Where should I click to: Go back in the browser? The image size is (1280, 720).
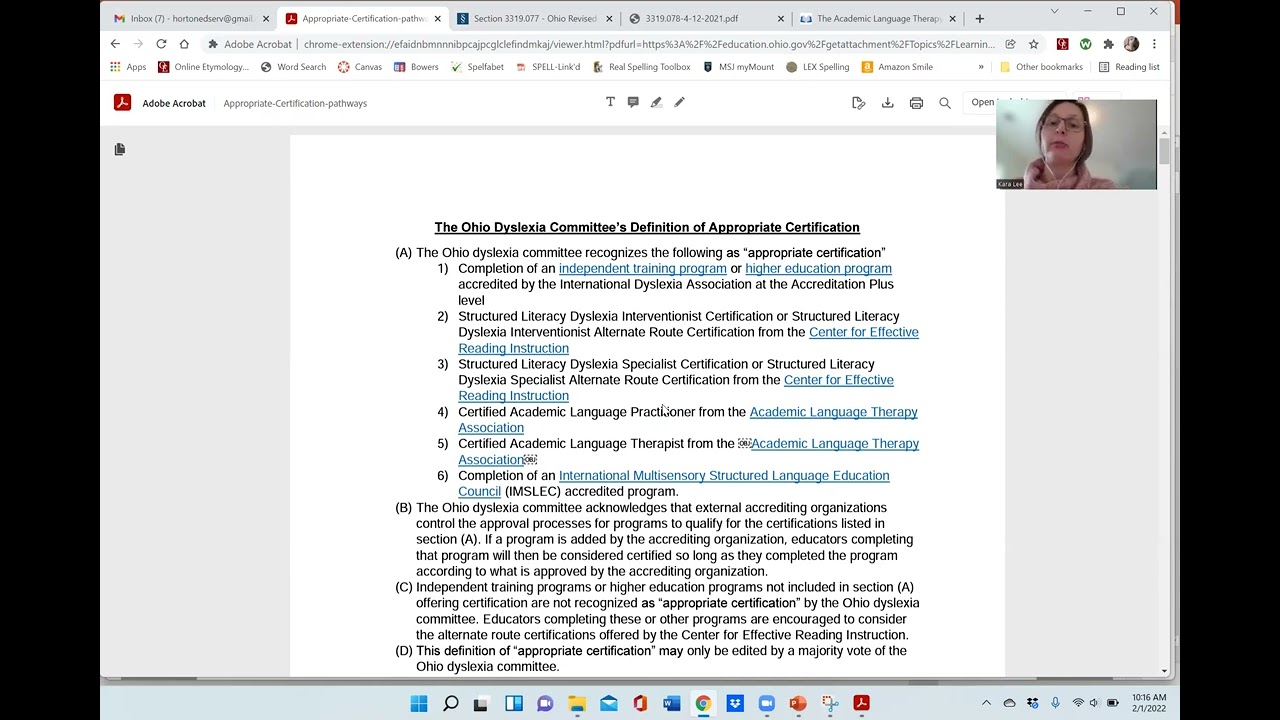(x=115, y=44)
